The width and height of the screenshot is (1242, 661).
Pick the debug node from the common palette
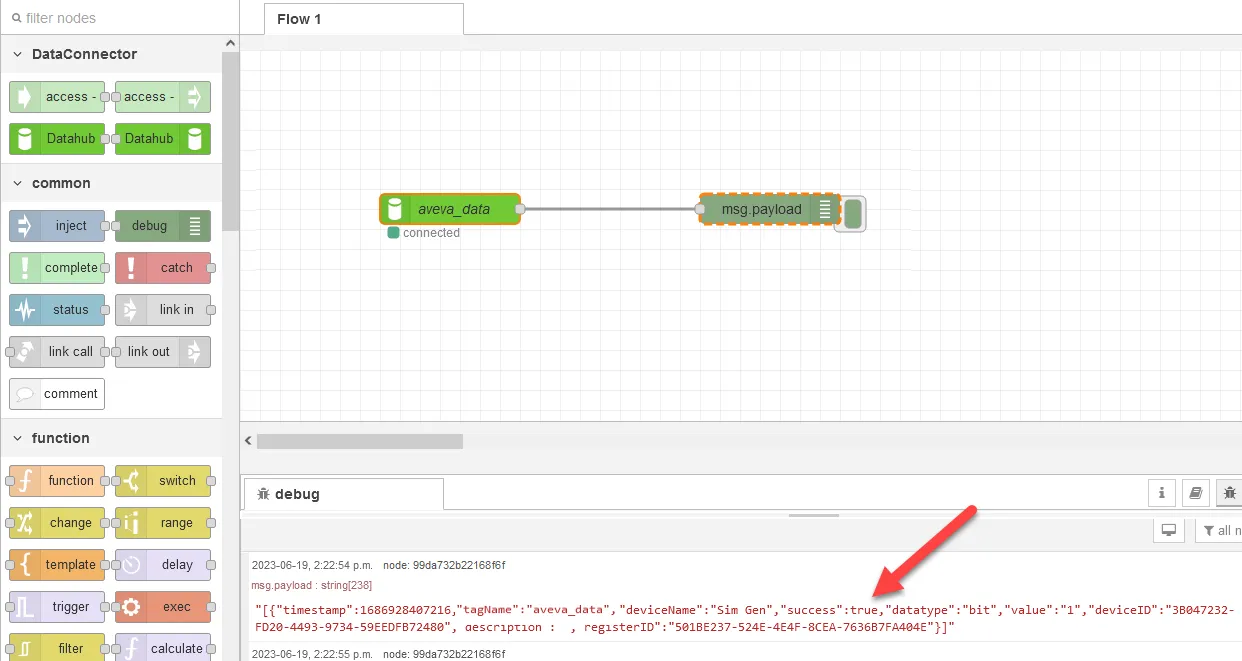click(163, 226)
